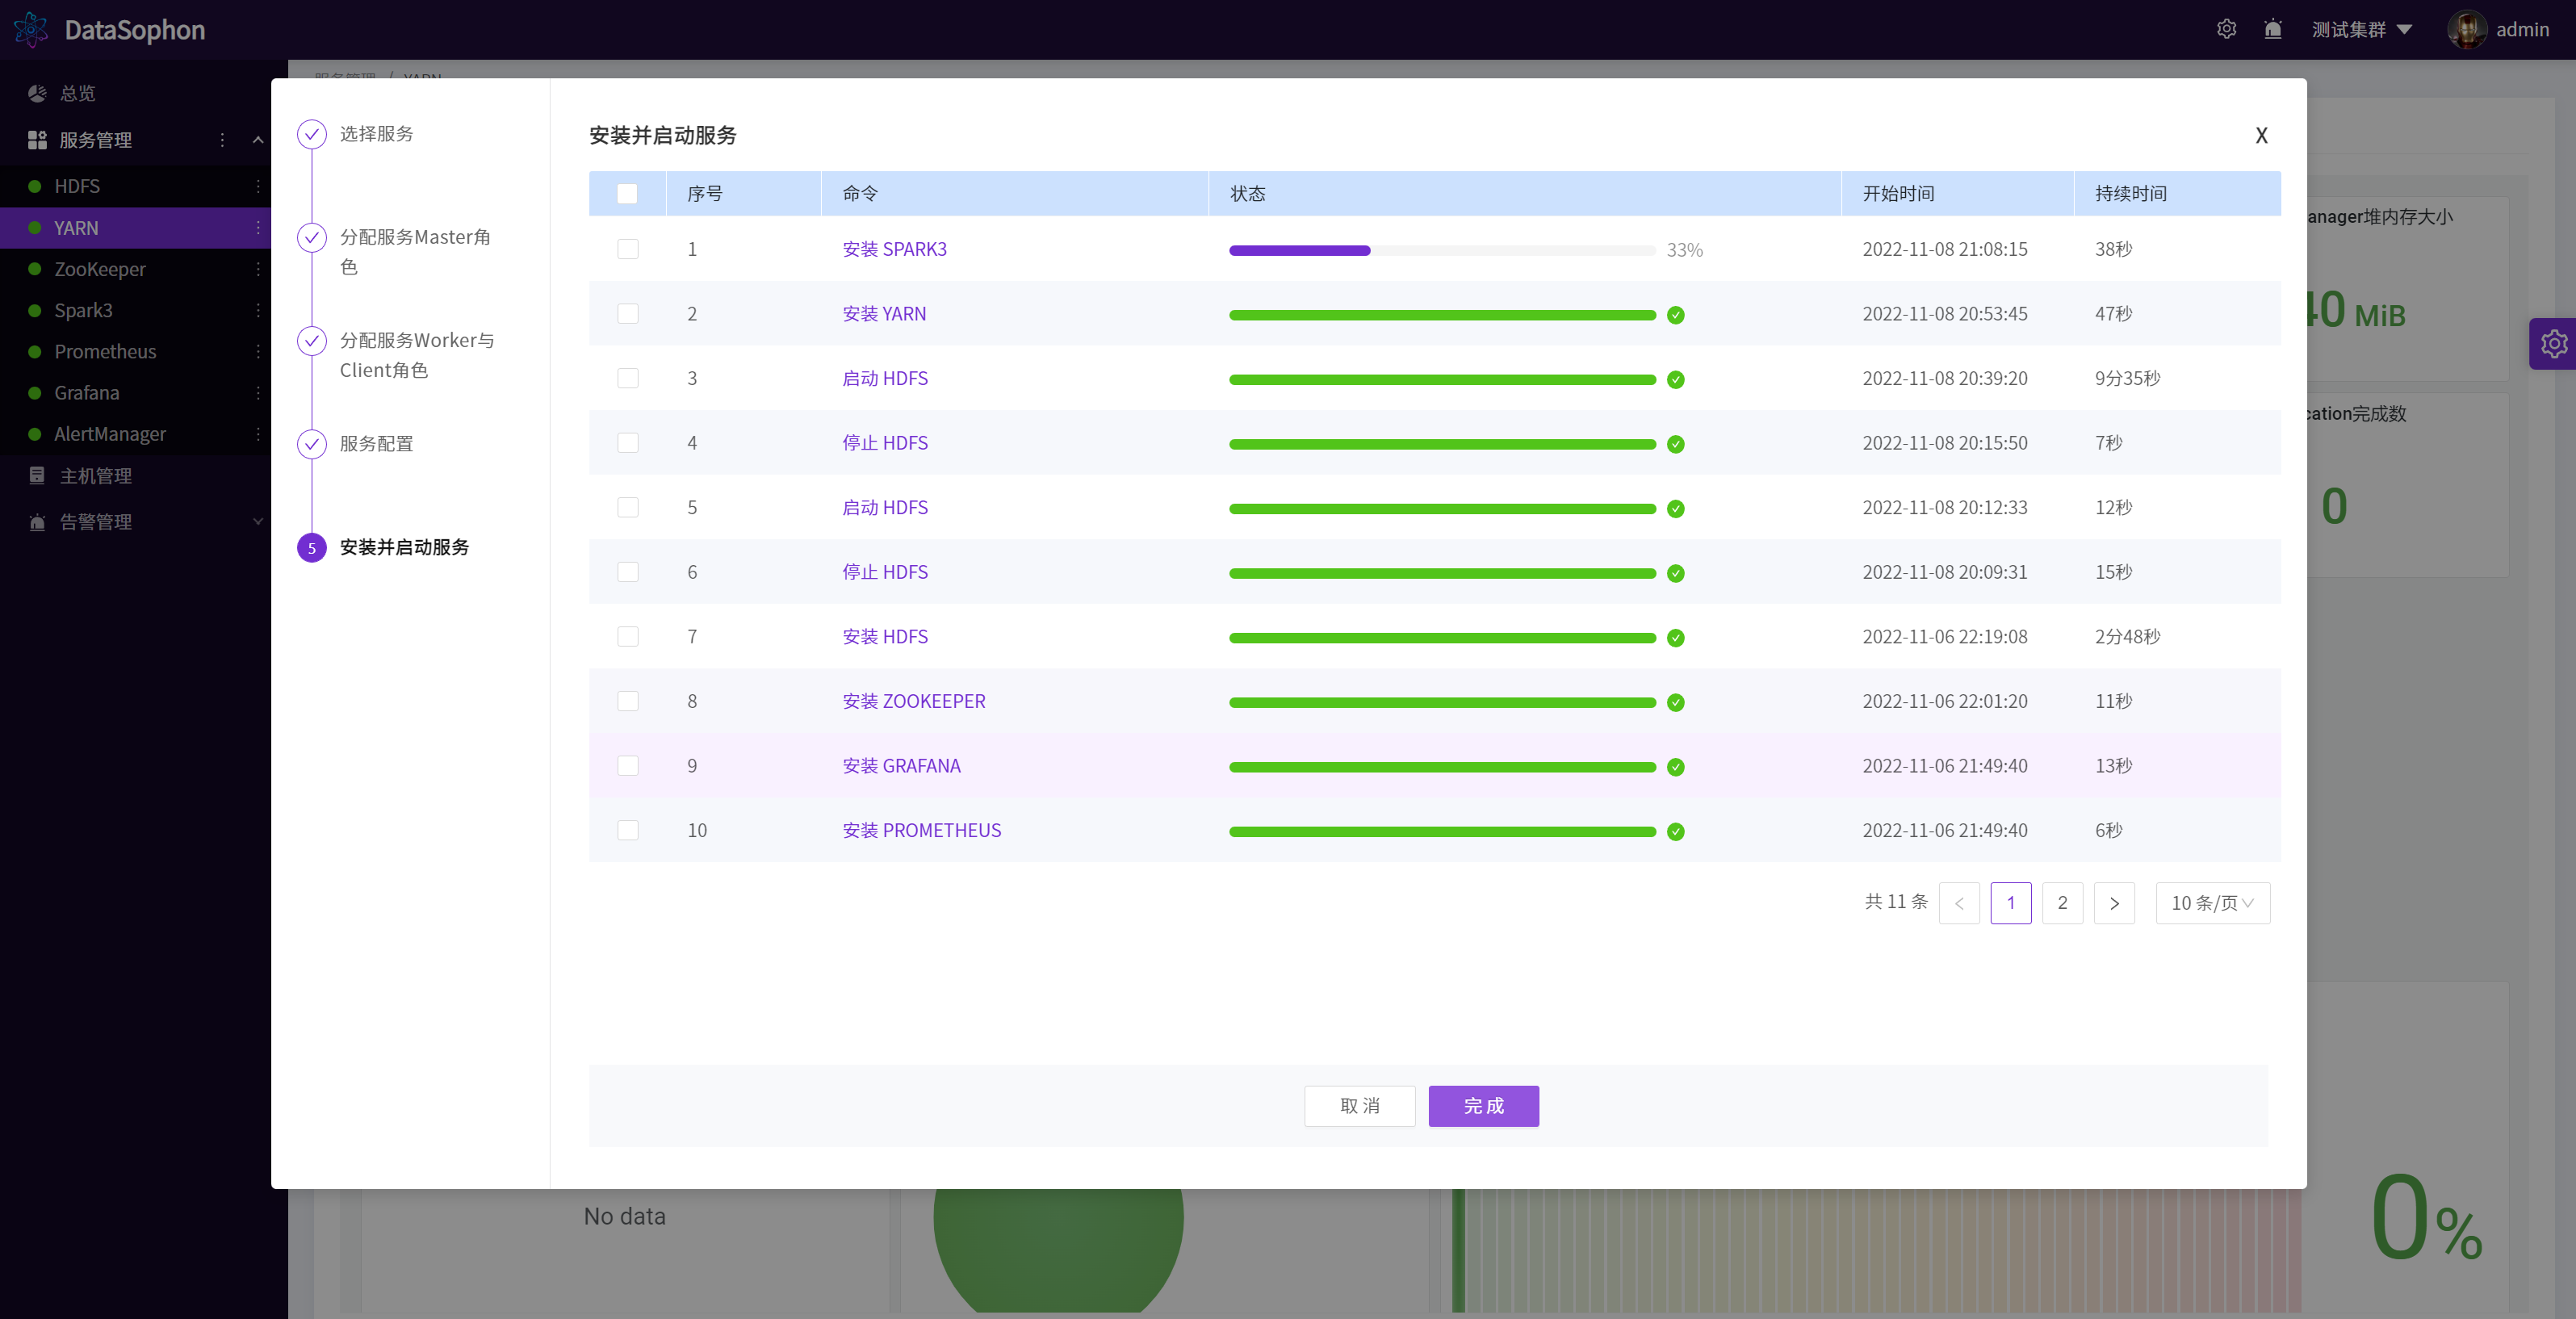The width and height of the screenshot is (2576, 1319).
Task: Open the more-options dots for AlertManager service
Action: point(258,434)
